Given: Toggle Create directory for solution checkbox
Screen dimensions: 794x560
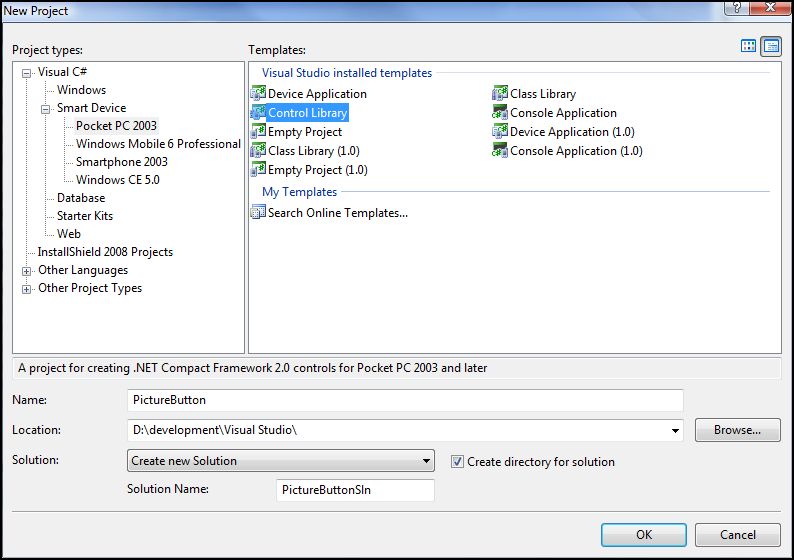Looking at the screenshot, I should pos(457,462).
